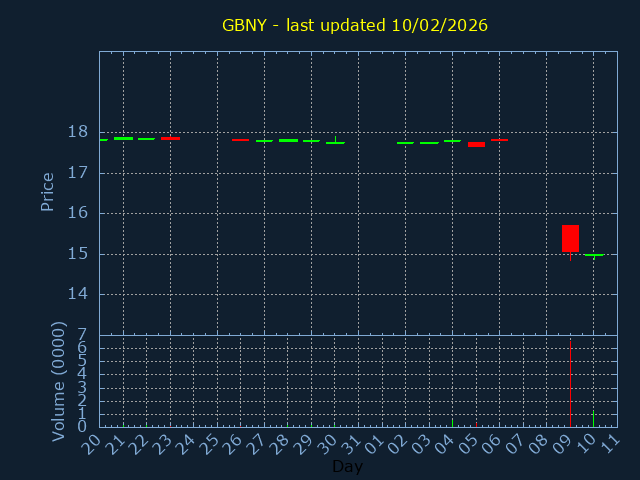Click the red candlestick on day 23
640x480 pixels.
point(170,138)
